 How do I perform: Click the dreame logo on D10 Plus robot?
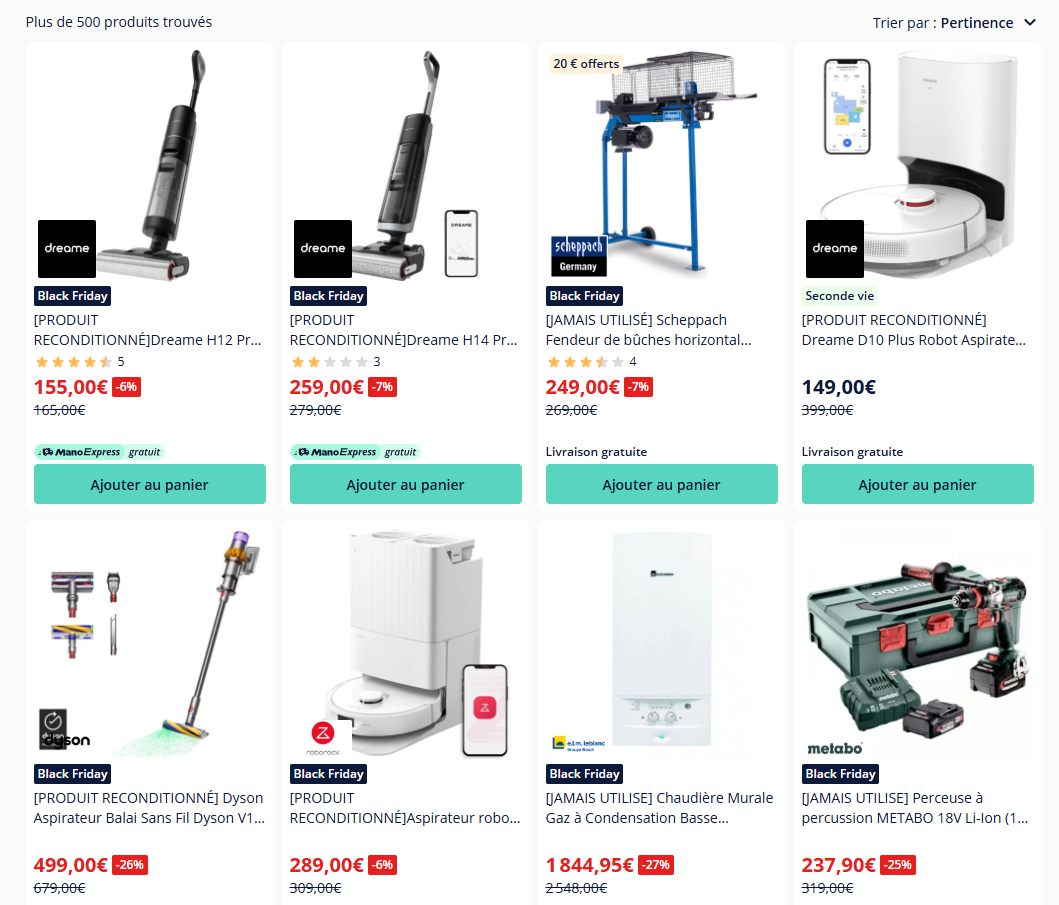point(835,249)
